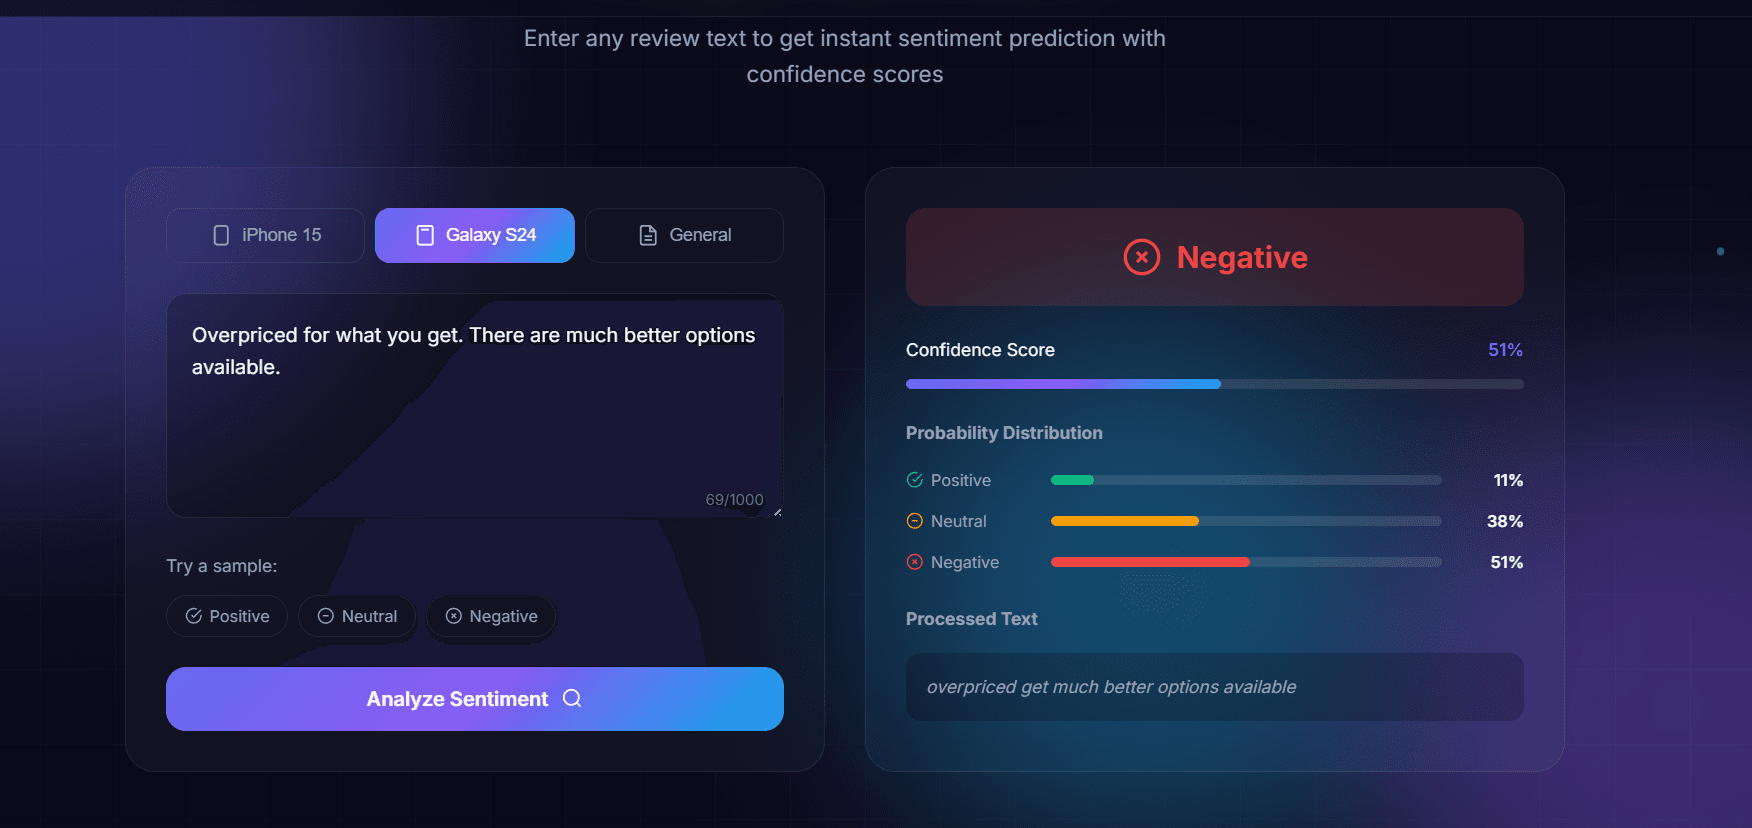
Task: Click the Negative sentiment result banner
Action: [1214, 257]
